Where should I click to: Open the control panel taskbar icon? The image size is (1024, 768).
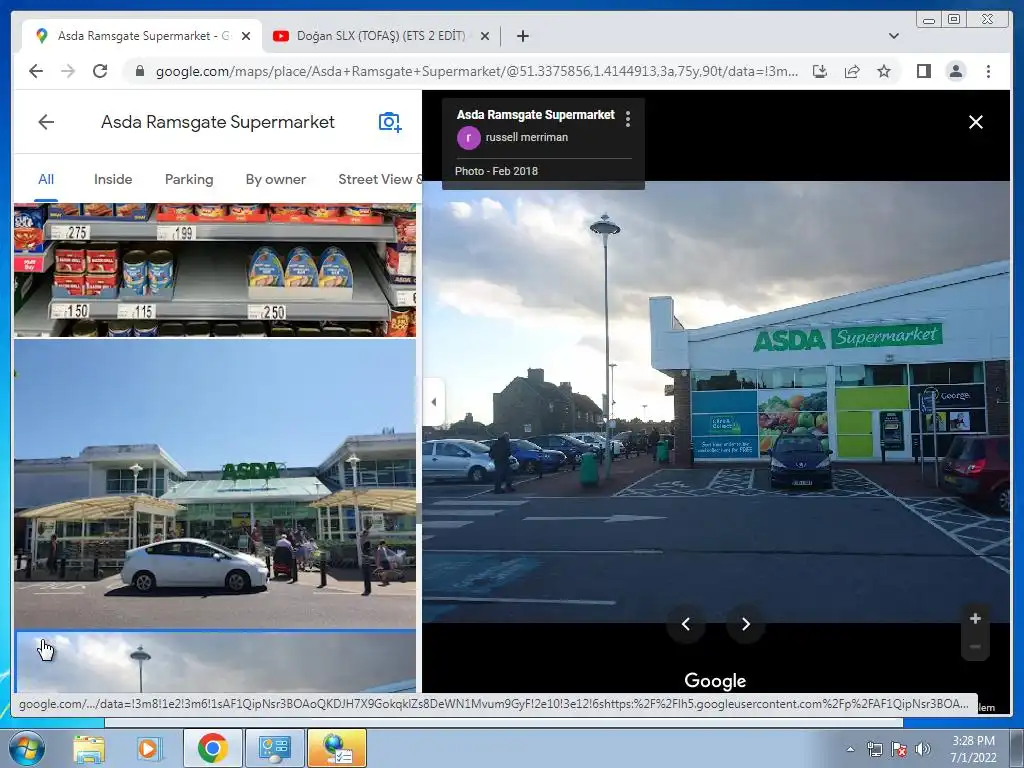274,748
